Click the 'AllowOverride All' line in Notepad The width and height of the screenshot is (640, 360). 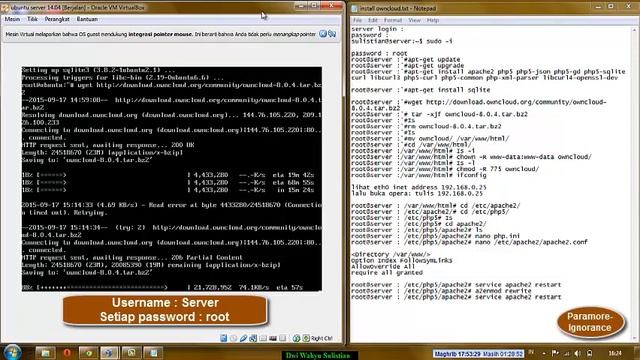pos(383,267)
